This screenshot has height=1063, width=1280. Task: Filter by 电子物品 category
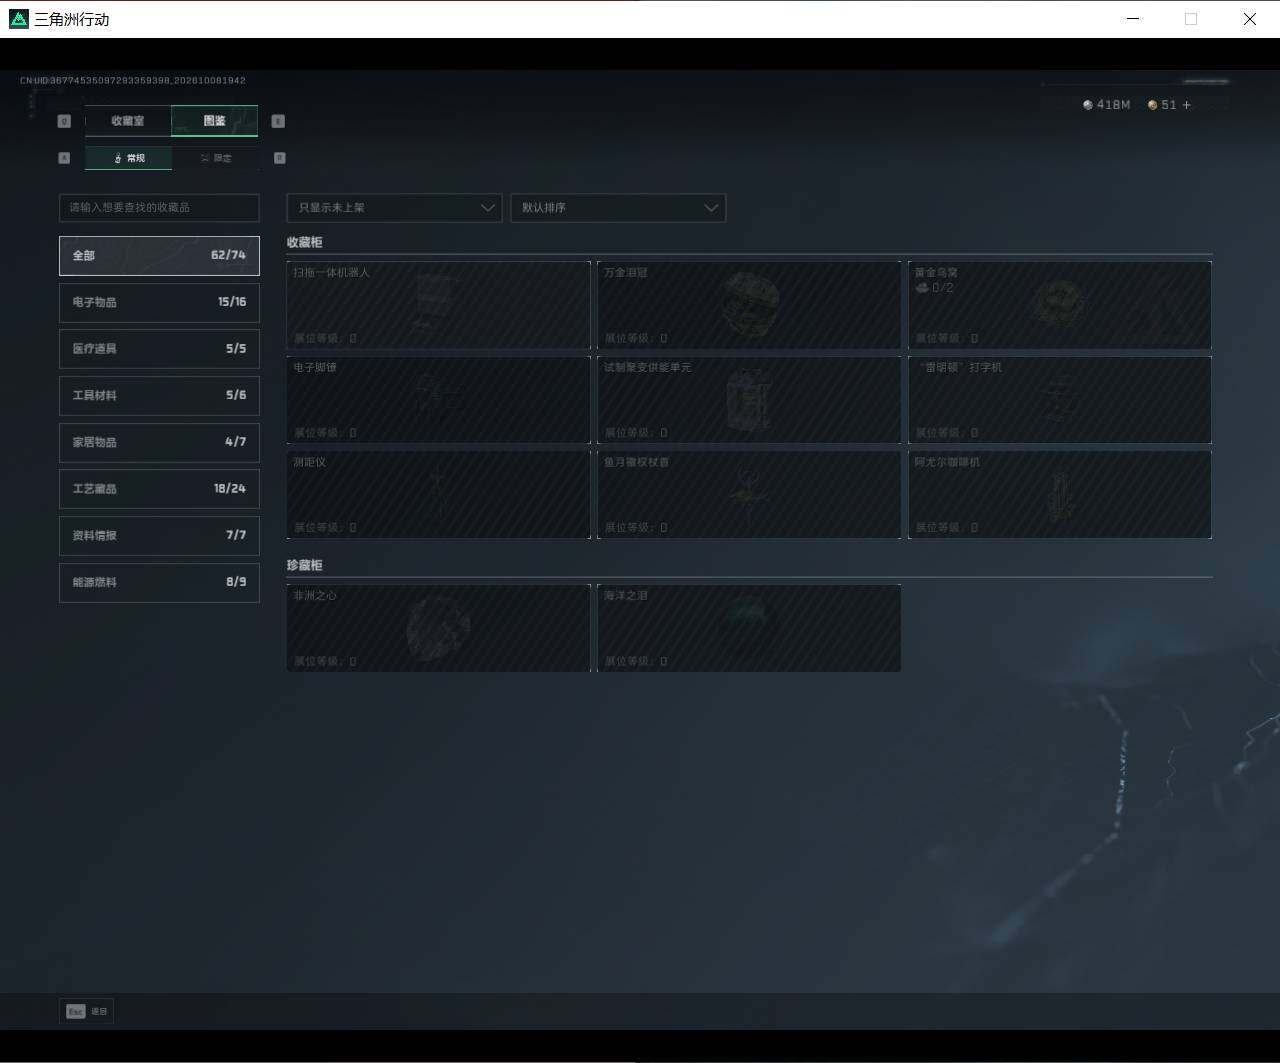[159, 302]
